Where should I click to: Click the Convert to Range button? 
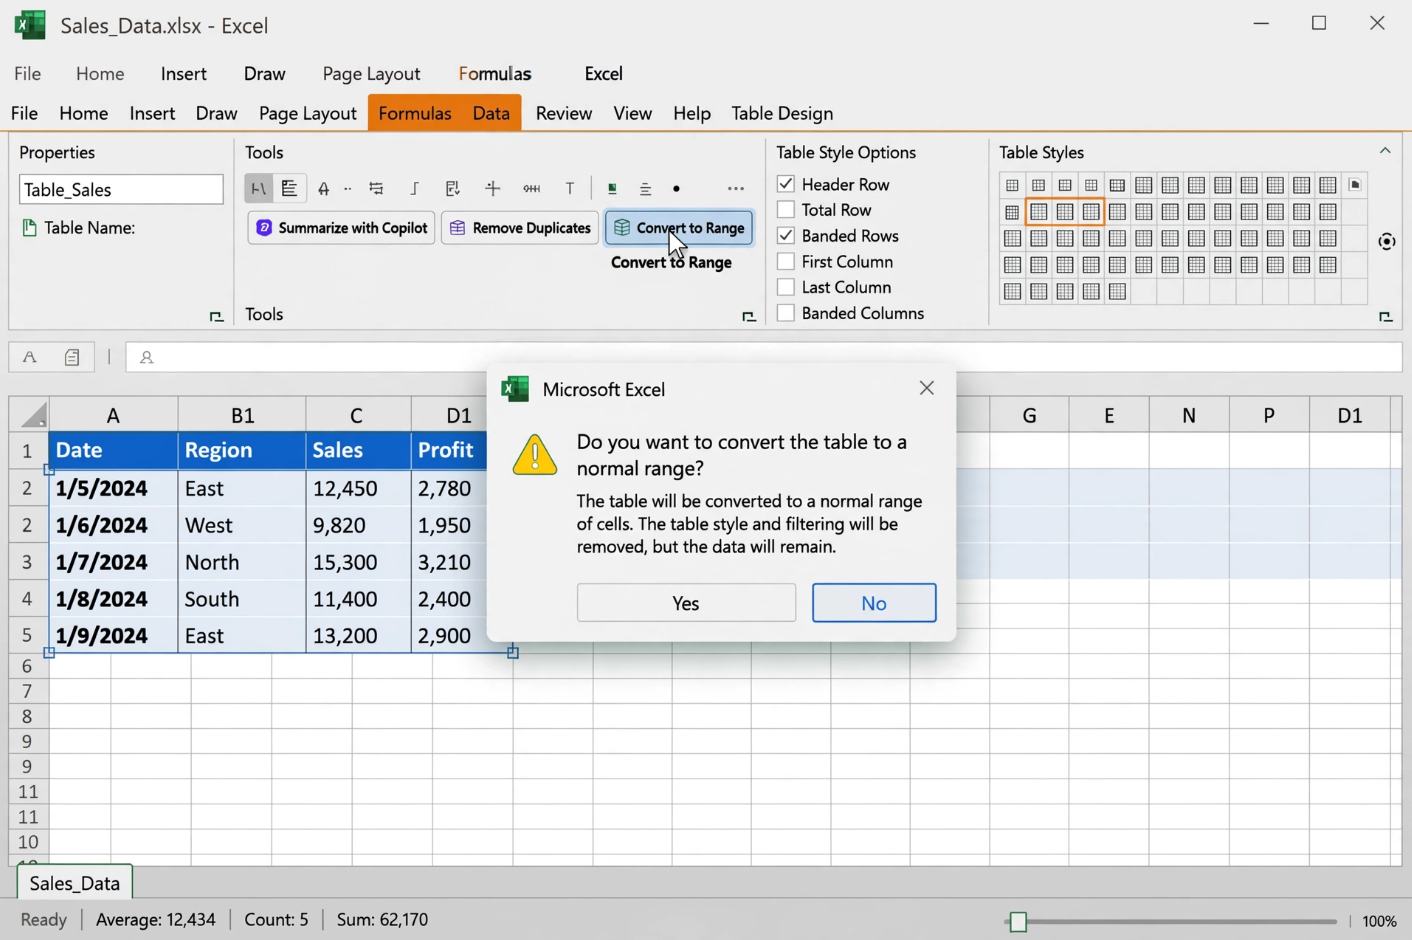click(679, 228)
